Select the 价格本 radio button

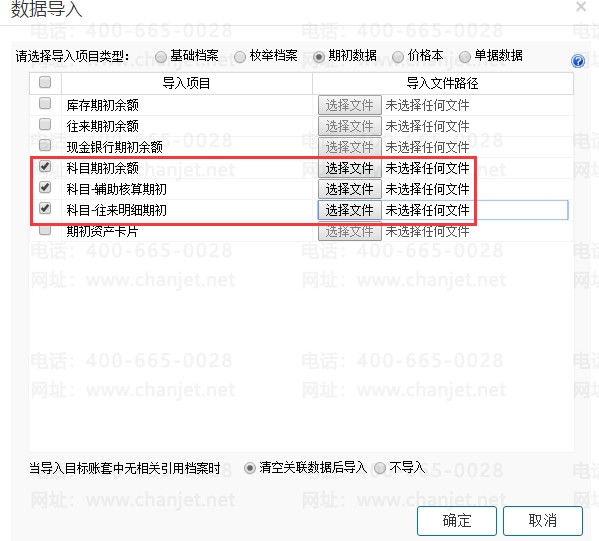pyautogui.click(x=398, y=57)
